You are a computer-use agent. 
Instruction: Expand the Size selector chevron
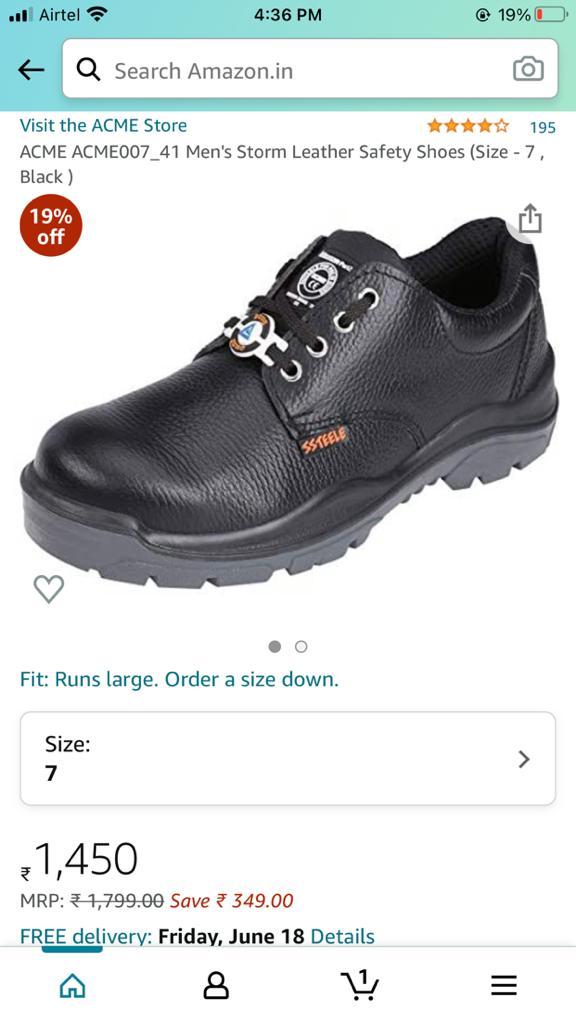[524, 759]
